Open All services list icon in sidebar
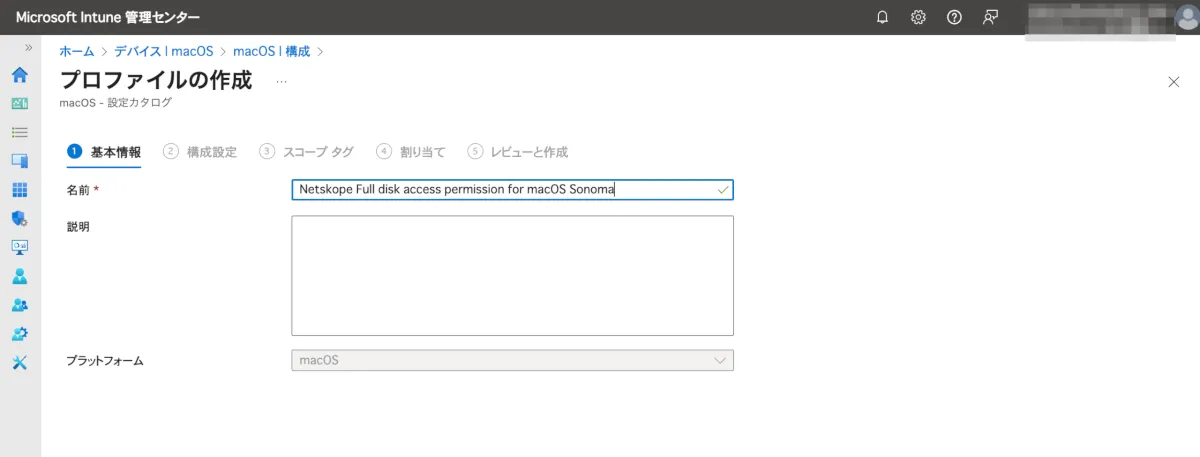1200x457 pixels. [20, 132]
